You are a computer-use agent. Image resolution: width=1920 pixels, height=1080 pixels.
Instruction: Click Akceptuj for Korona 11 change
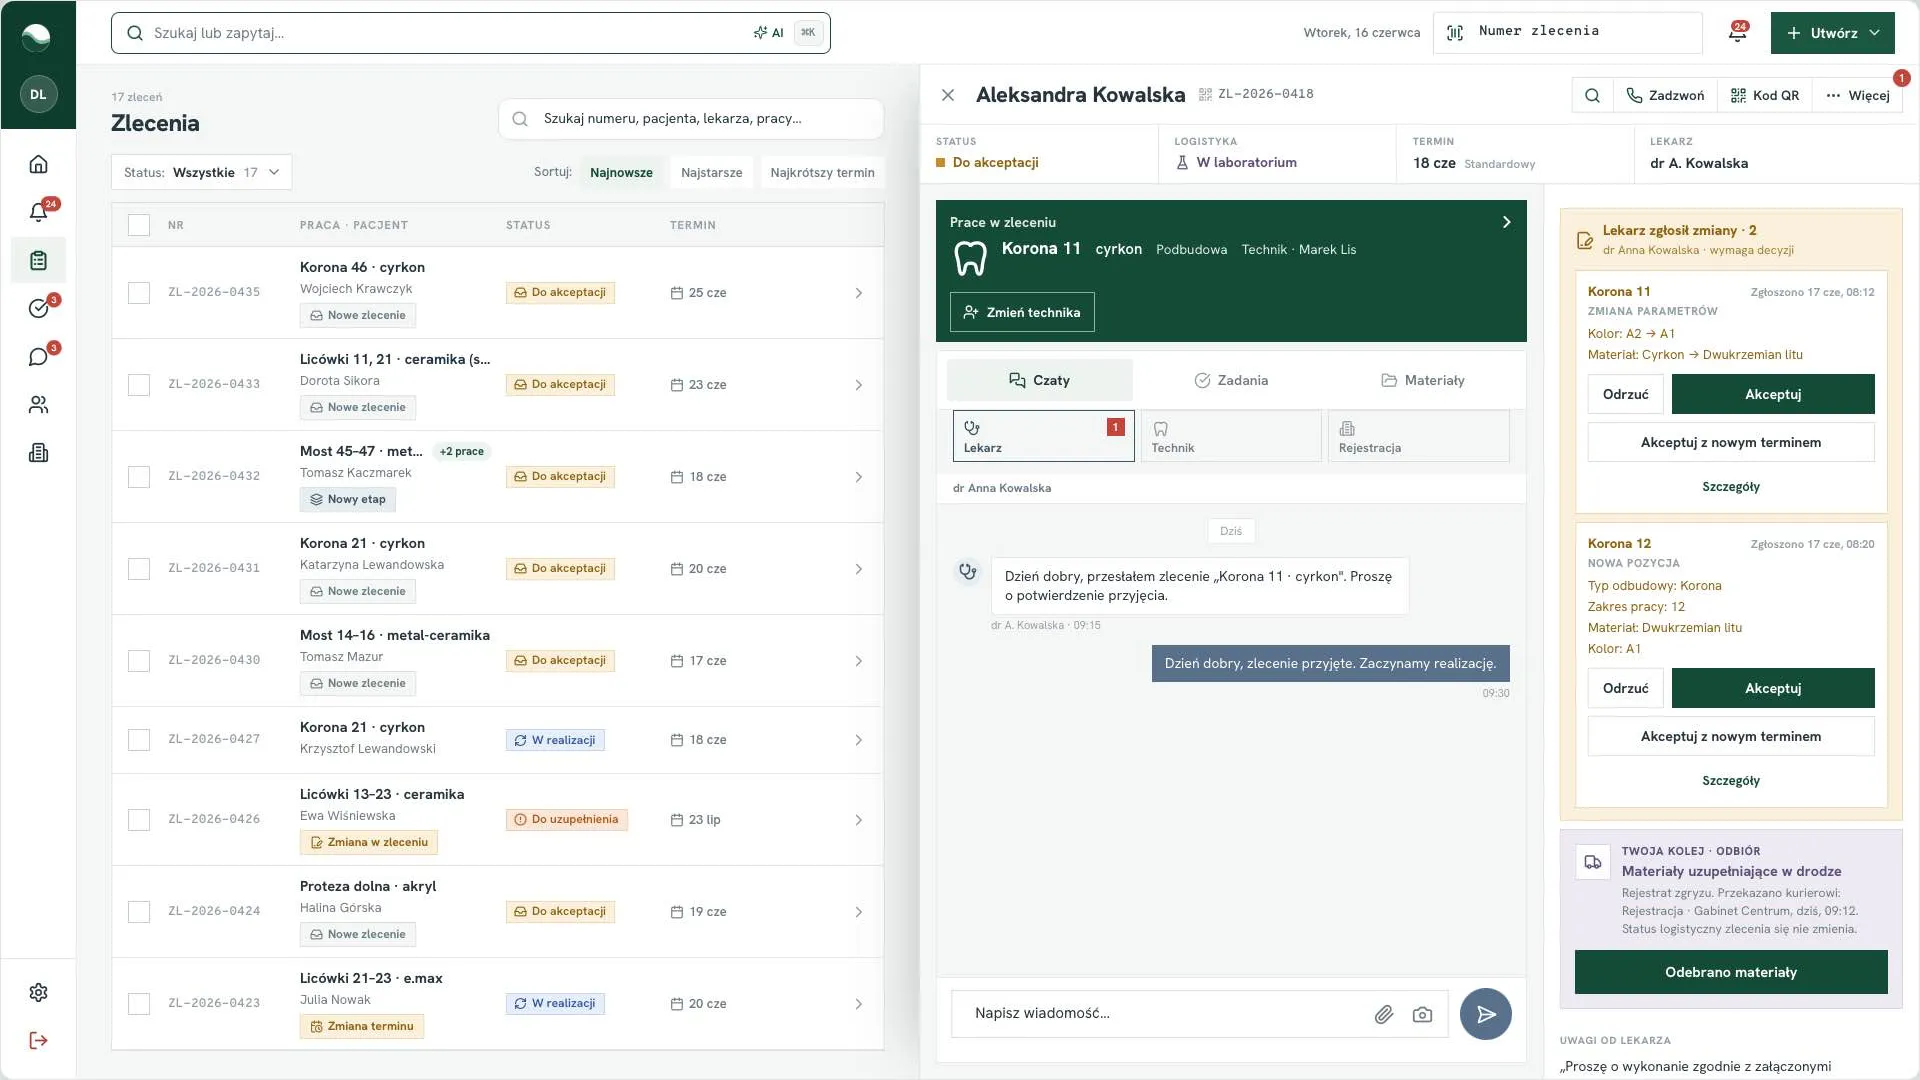1773,394
